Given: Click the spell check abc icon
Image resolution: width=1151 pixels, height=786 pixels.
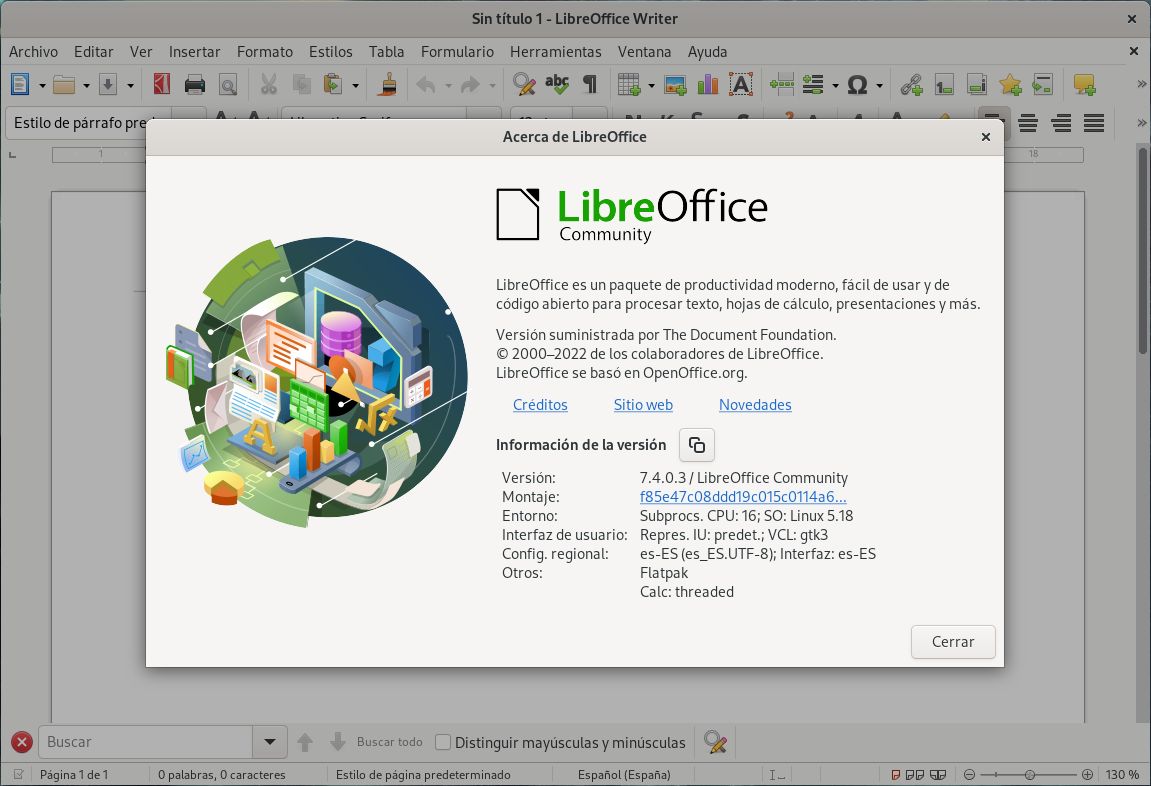Looking at the screenshot, I should pyautogui.click(x=557, y=85).
